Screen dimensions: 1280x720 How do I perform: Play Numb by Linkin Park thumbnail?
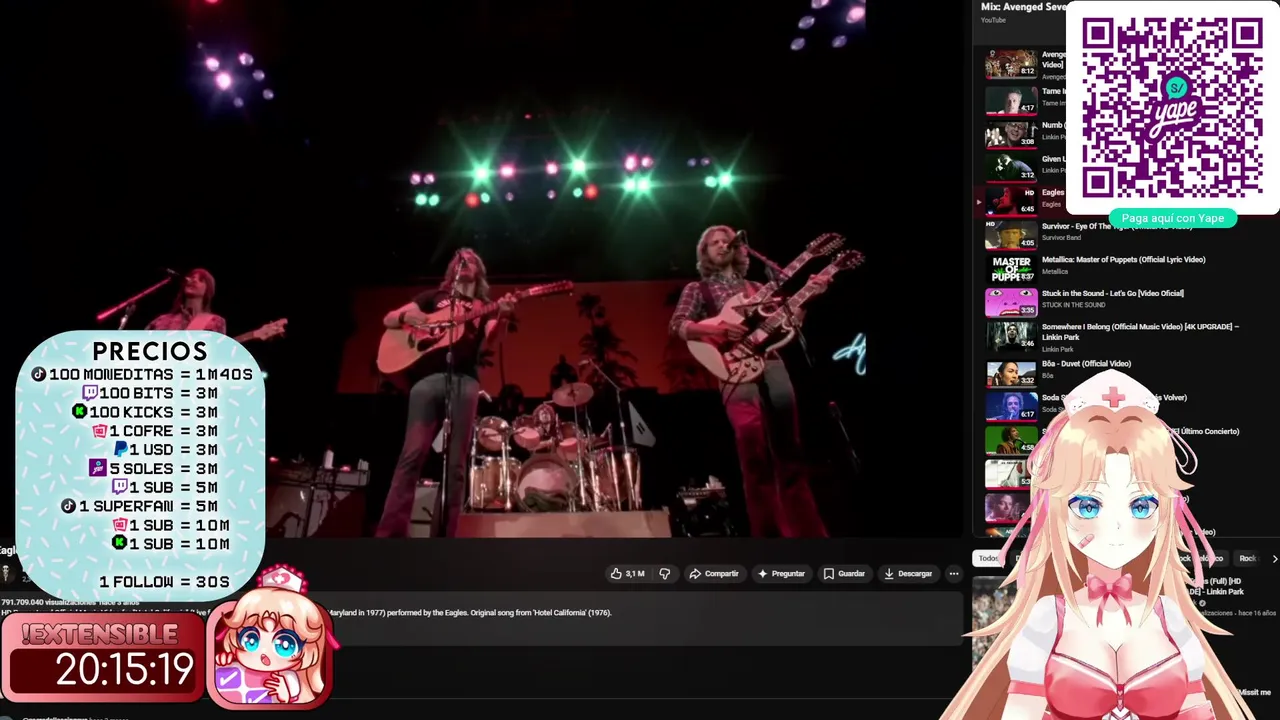pos(1011,134)
